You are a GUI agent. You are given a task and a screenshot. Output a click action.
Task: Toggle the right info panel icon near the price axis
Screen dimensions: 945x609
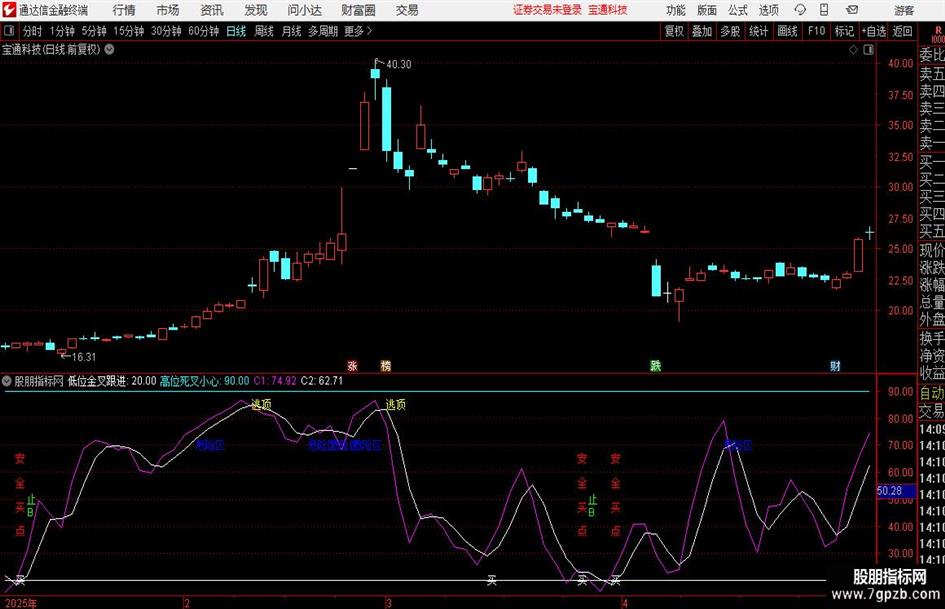(868, 50)
